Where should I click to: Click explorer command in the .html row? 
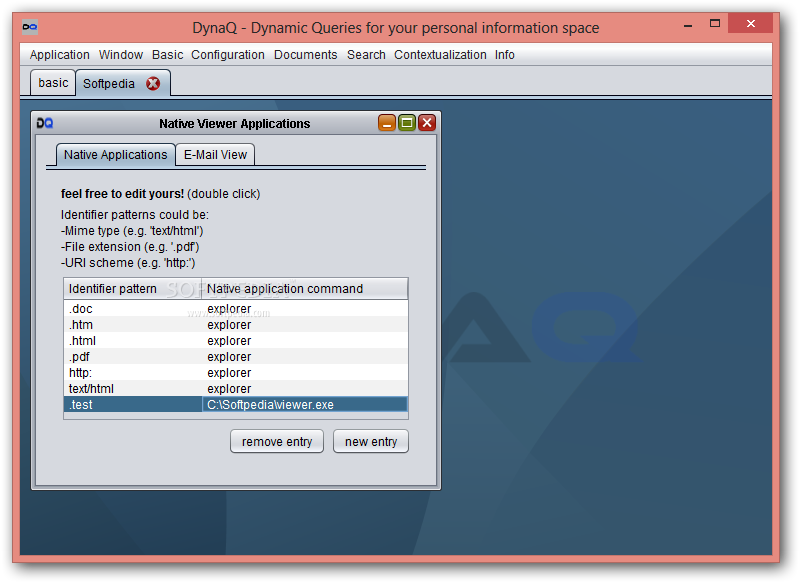pyautogui.click(x=305, y=341)
